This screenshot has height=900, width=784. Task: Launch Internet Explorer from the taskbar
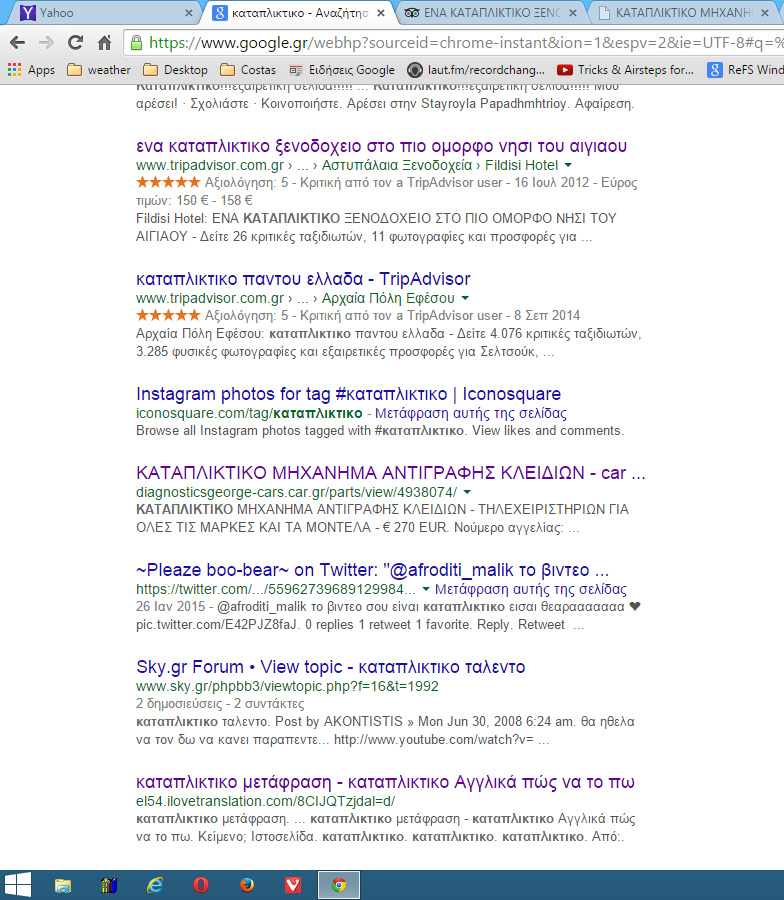[154, 885]
